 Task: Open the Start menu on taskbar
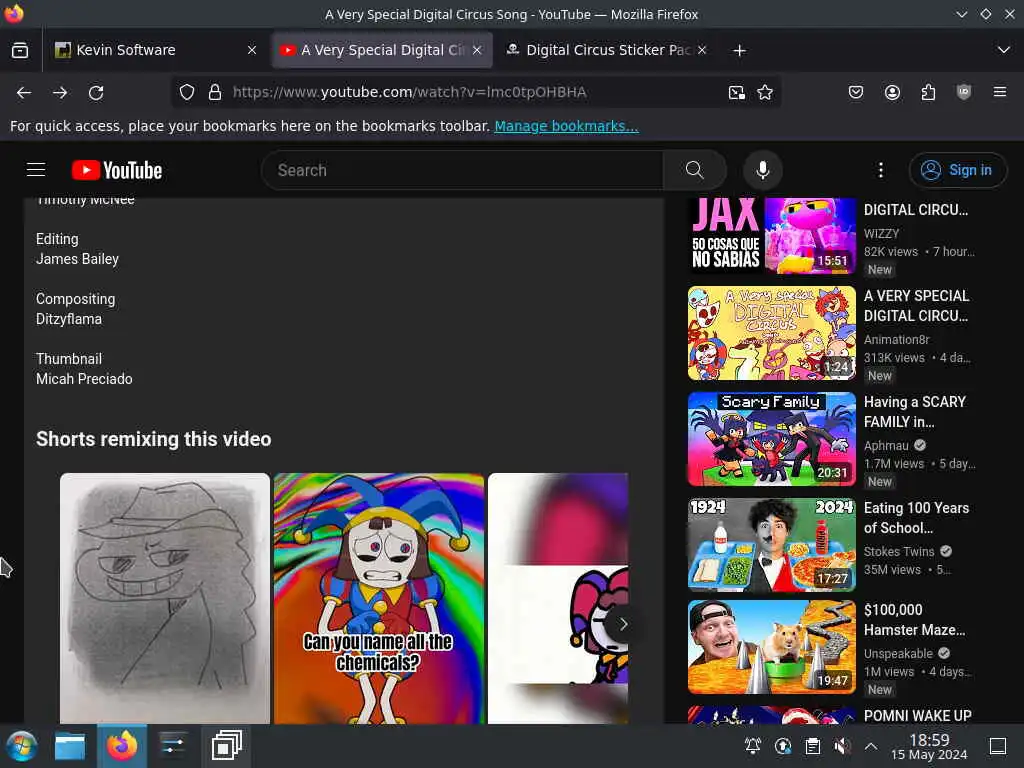click(x=22, y=746)
